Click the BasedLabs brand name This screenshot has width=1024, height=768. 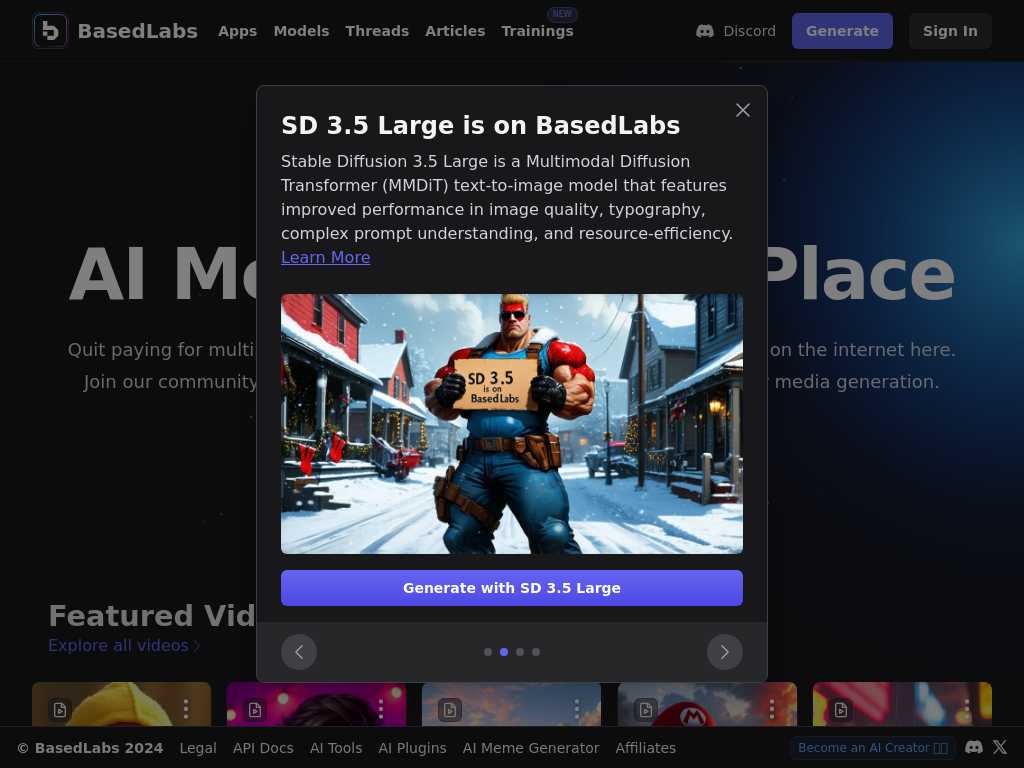pos(138,31)
